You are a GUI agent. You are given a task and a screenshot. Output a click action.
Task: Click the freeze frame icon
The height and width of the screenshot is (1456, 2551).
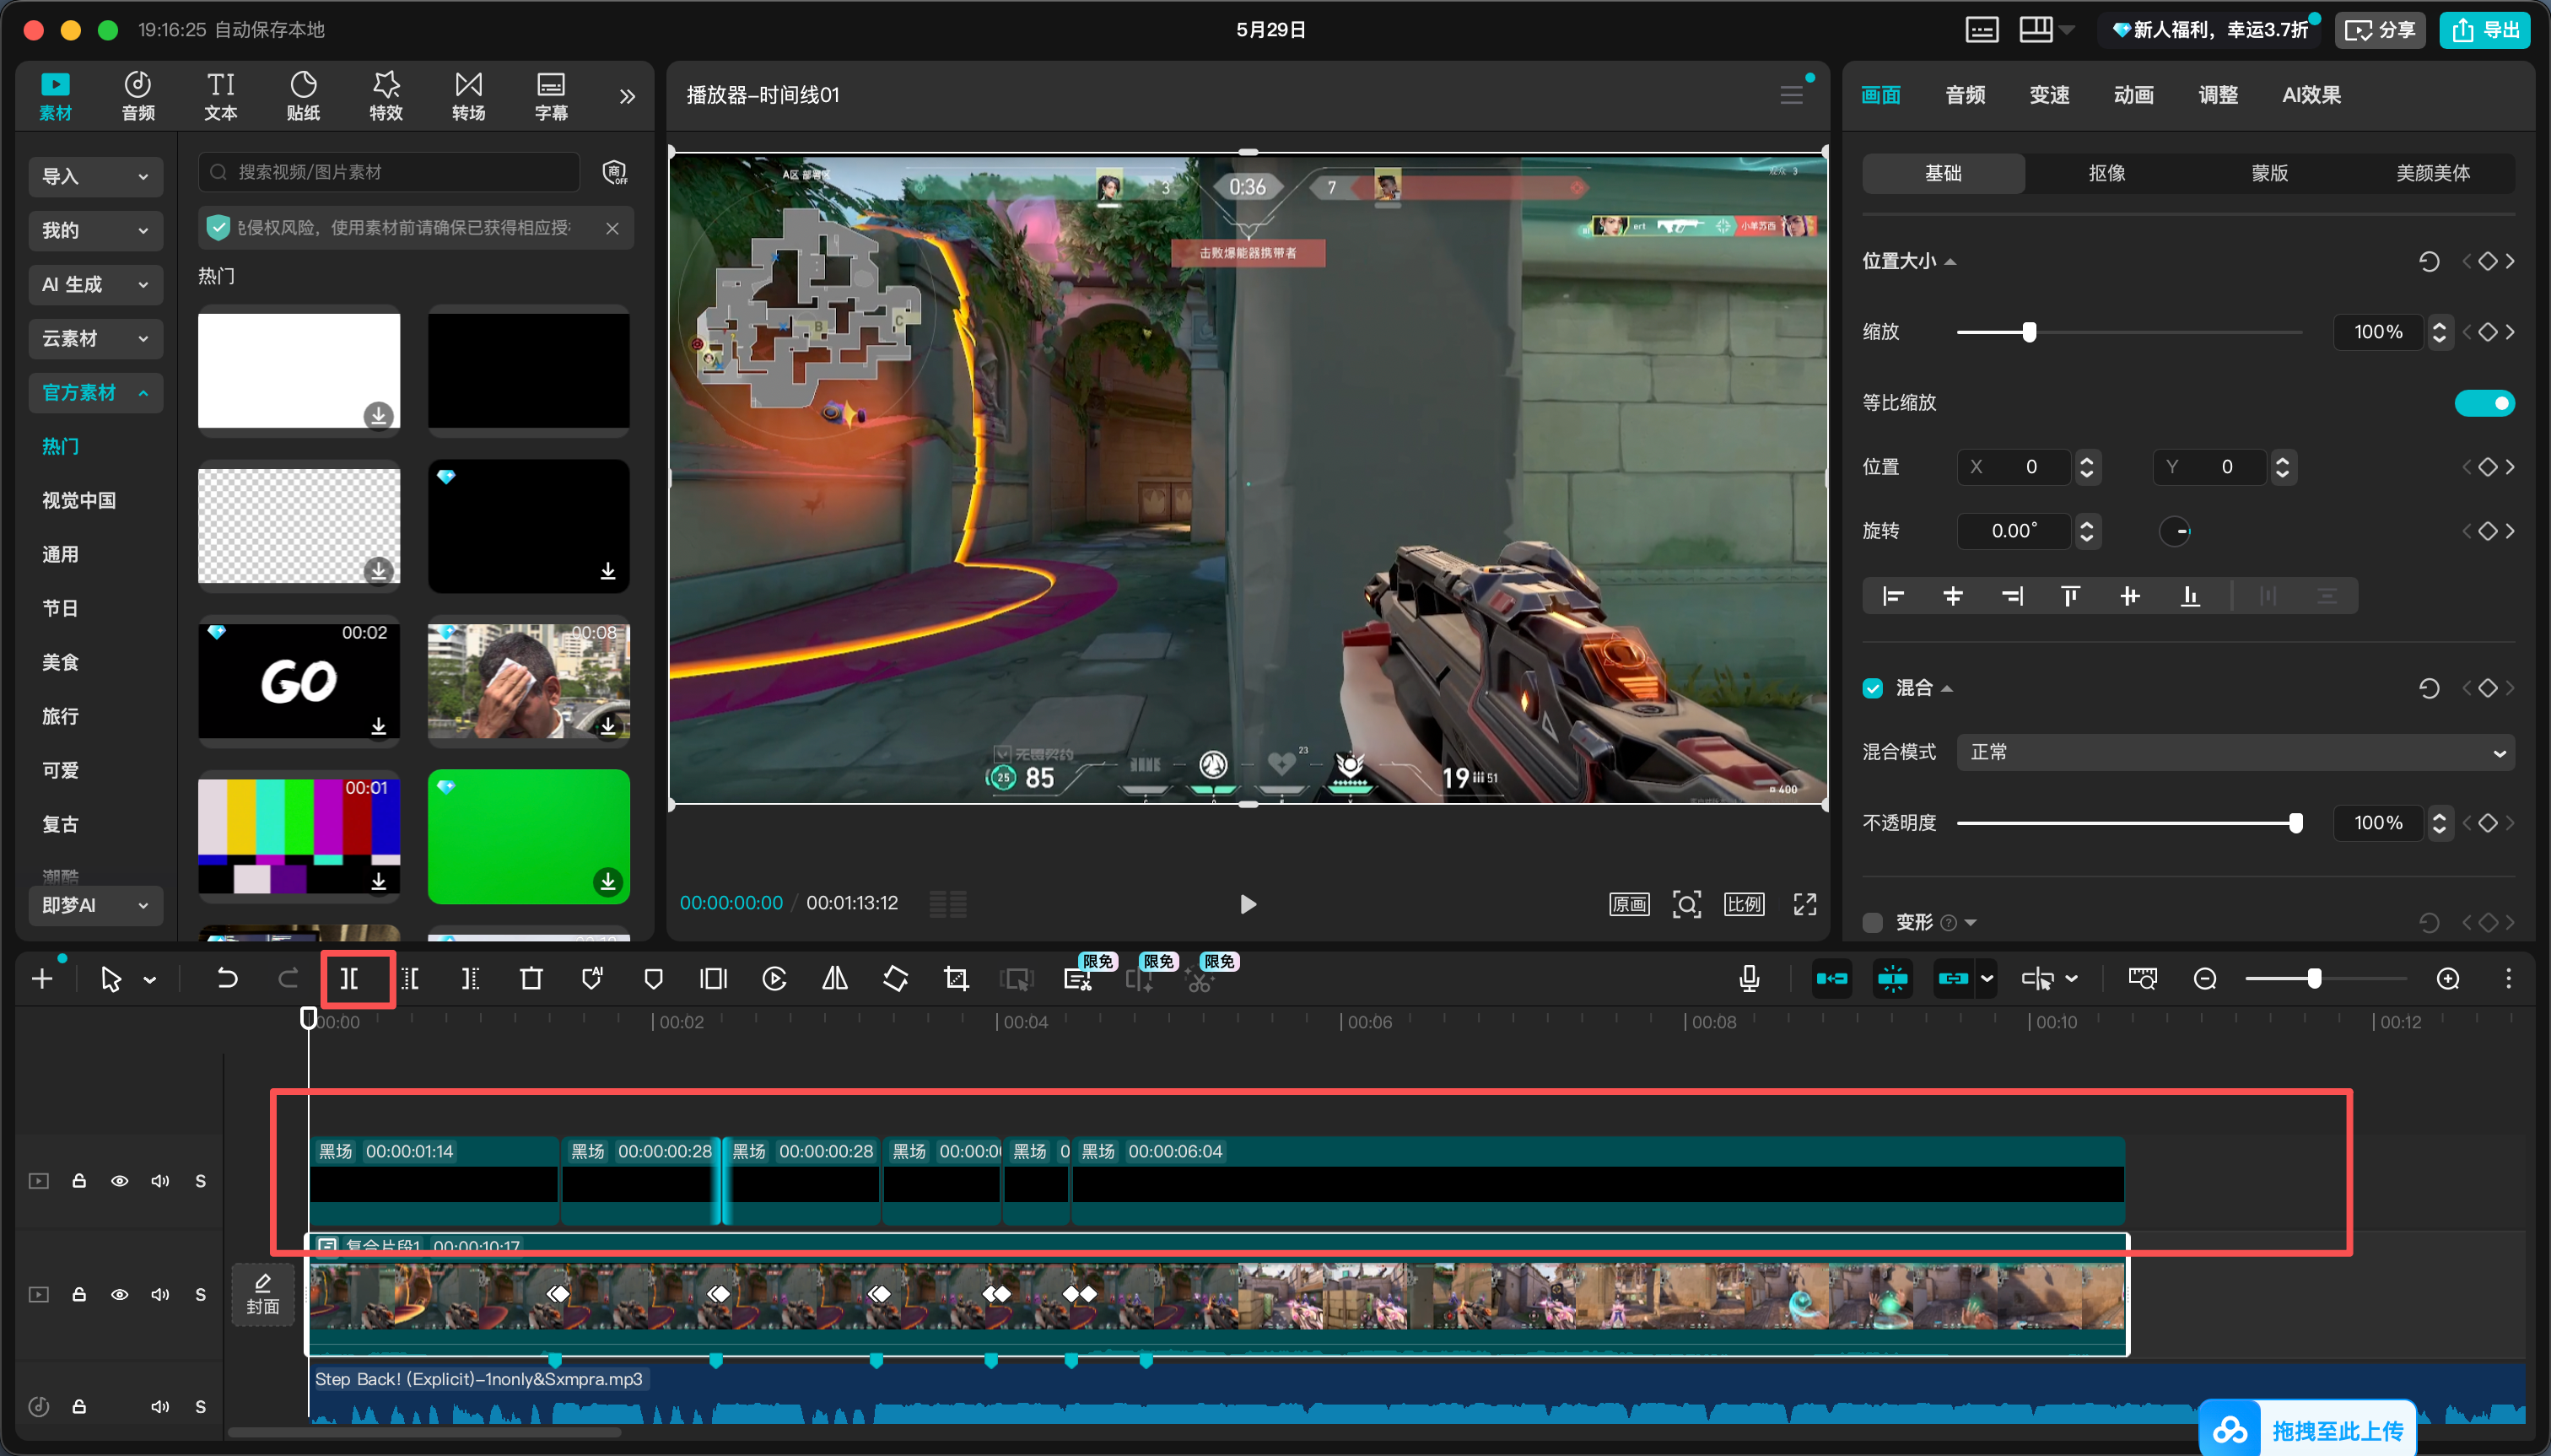tap(713, 979)
